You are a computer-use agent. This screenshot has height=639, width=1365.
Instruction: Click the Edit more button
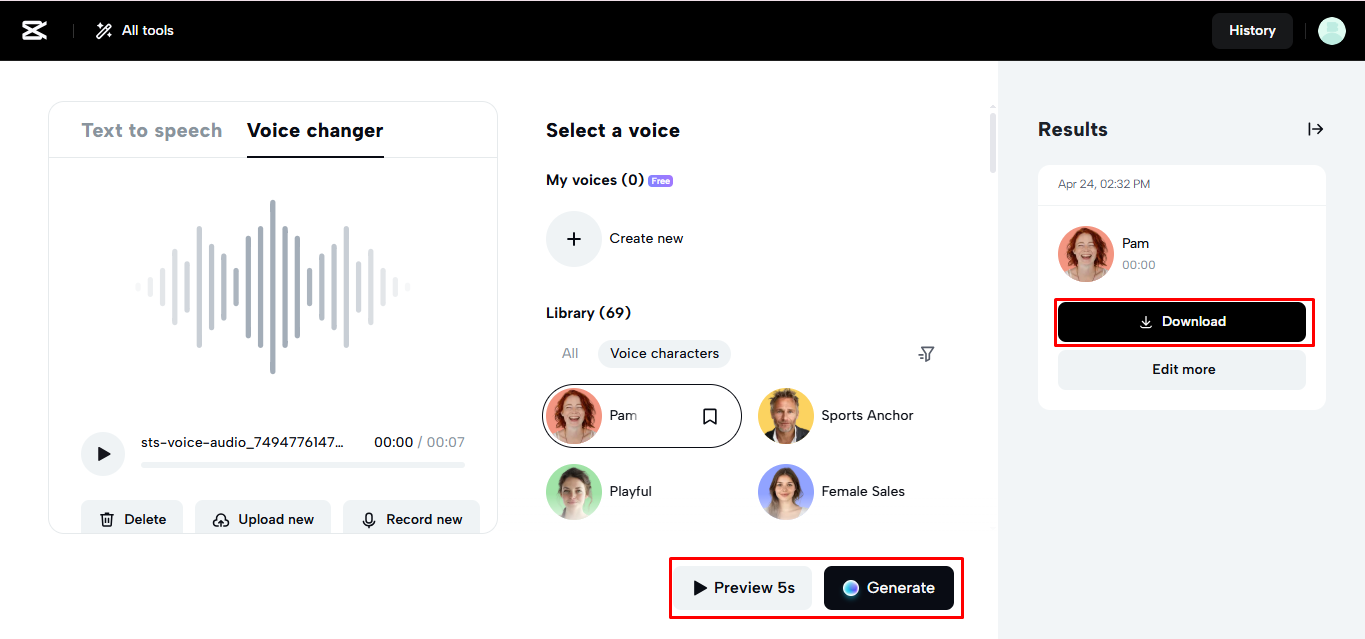click(x=1182, y=369)
